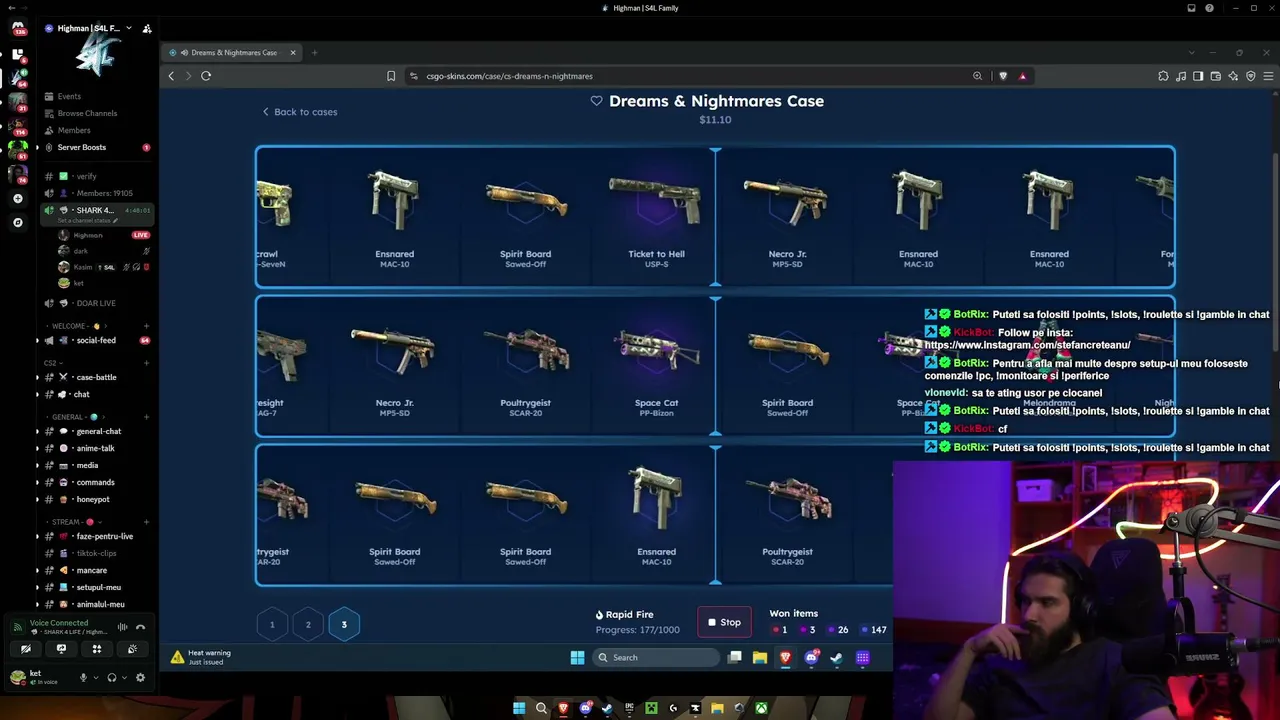Open Discord Discover compass icon
This screenshot has width=1280, height=720.
(18, 222)
